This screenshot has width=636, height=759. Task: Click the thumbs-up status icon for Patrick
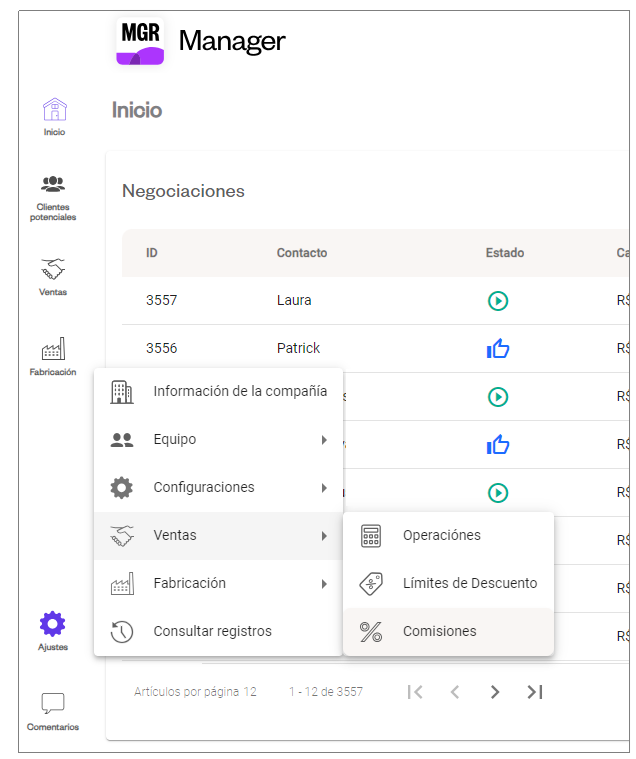pyautogui.click(x=498, y=349)
